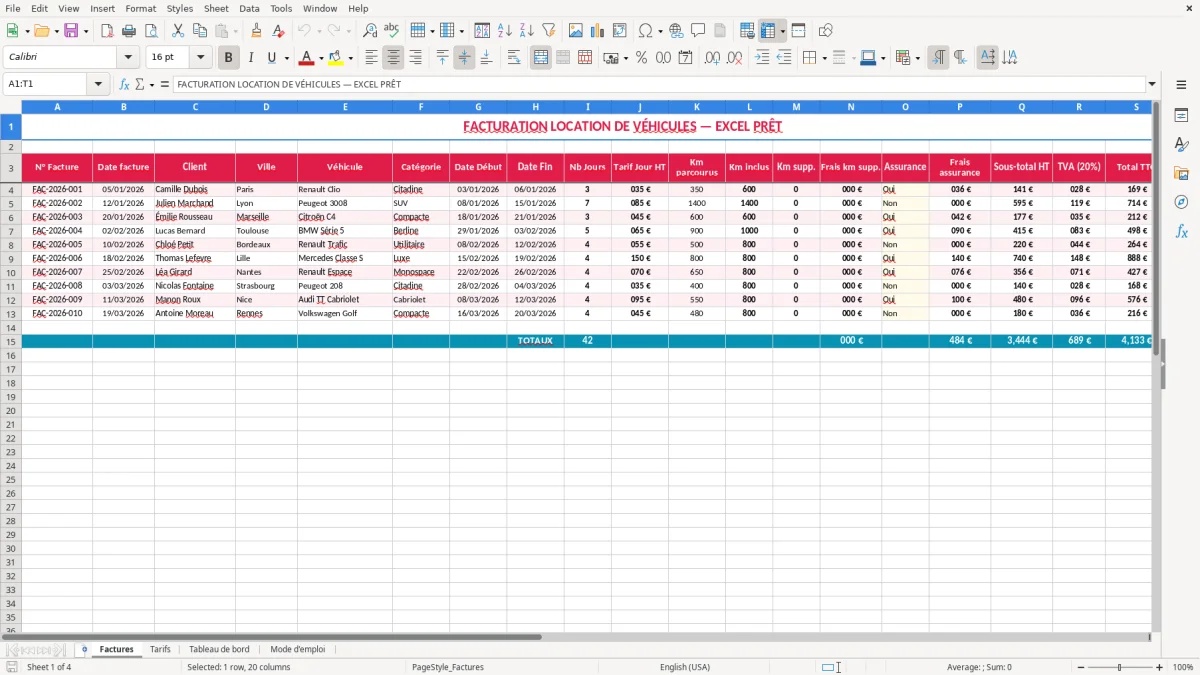The height and width of the screenshot is (675, 1200).
Task: Switch to the Mode d'emploi tab
Action: point(298,649)
